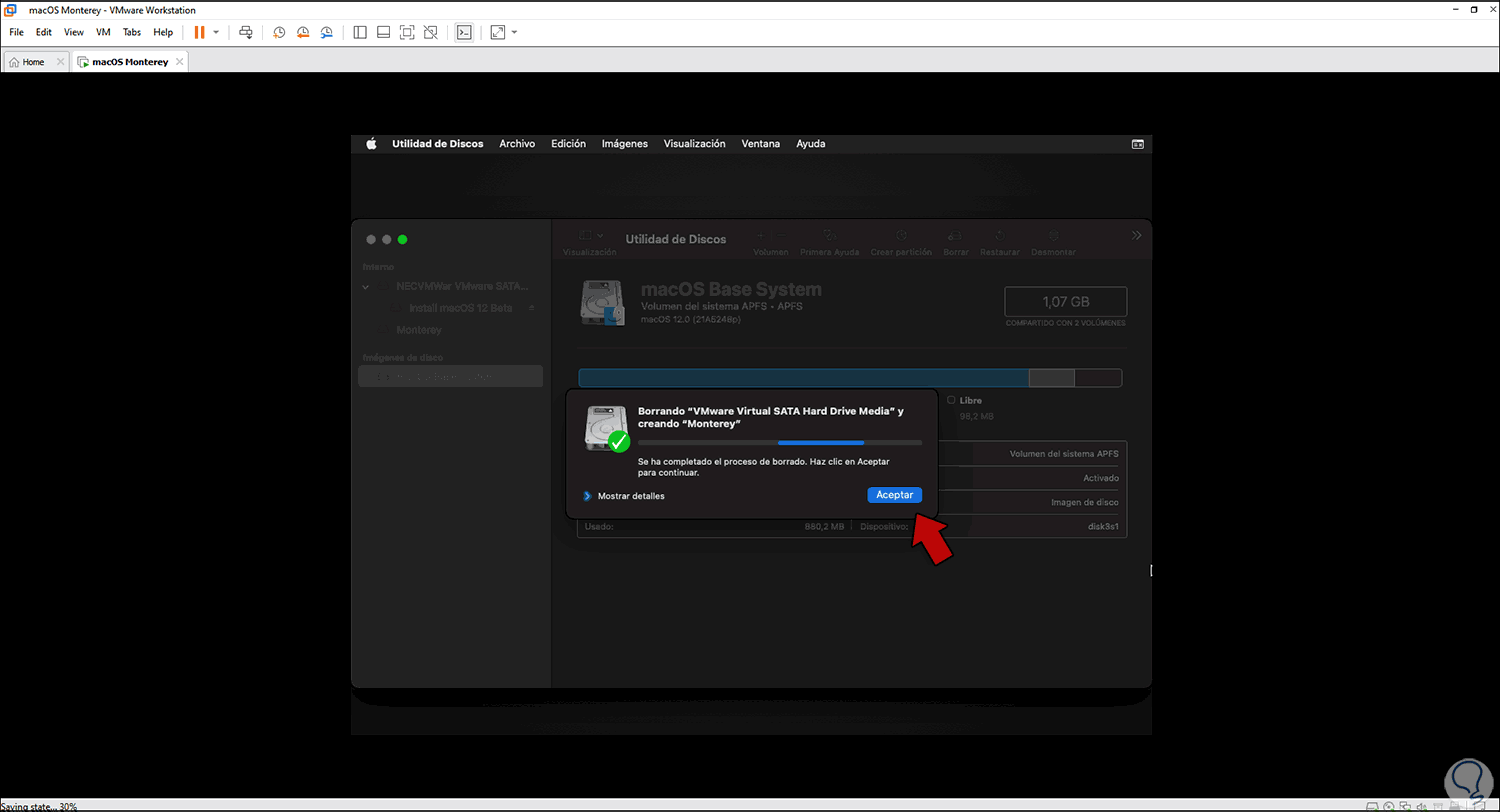This screenshot has height=812, width=1500.
Task: Click the console view toolbar icon
Action: click(464, 32)
